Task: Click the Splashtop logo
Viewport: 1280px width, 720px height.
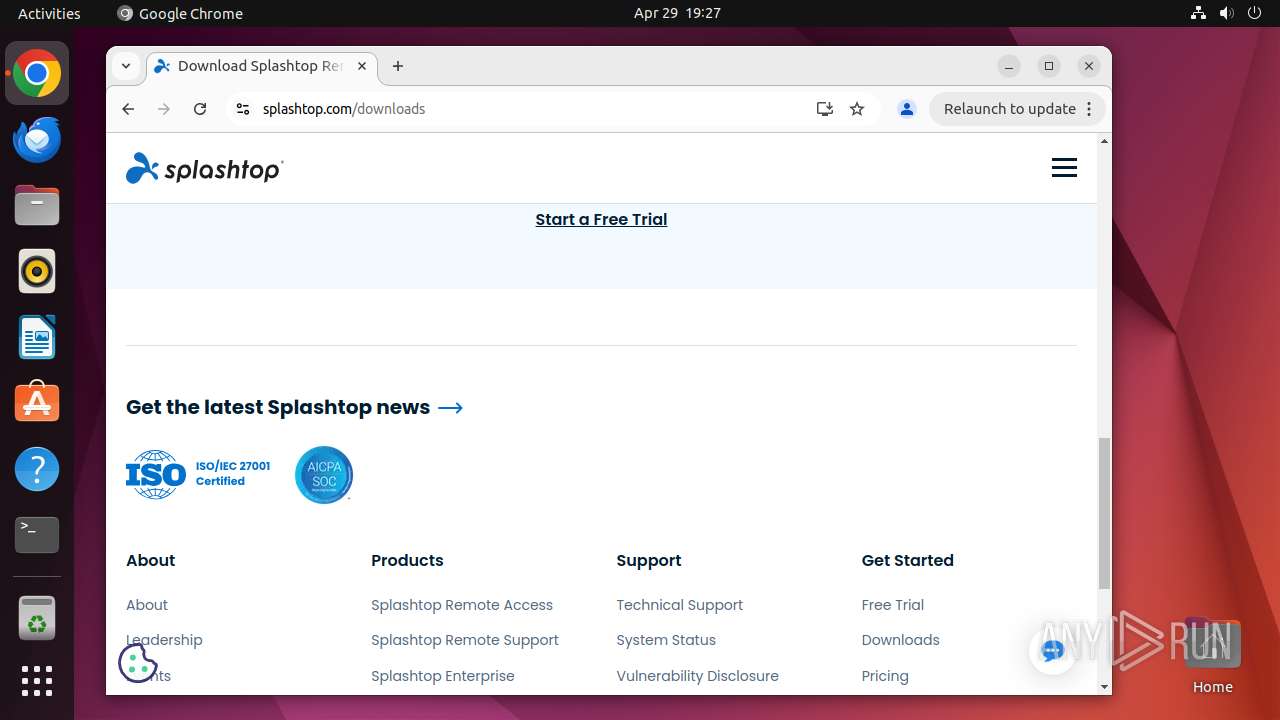Action: tap(205, 168)
